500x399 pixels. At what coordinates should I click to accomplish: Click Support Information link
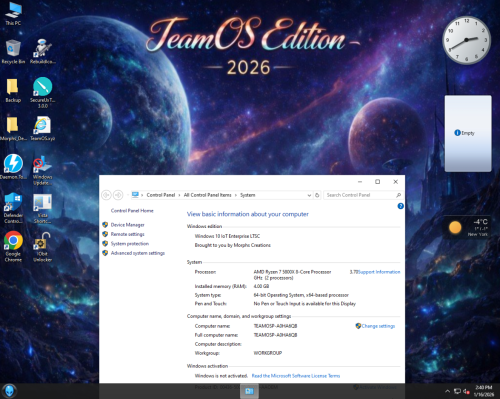coord(379,272)
